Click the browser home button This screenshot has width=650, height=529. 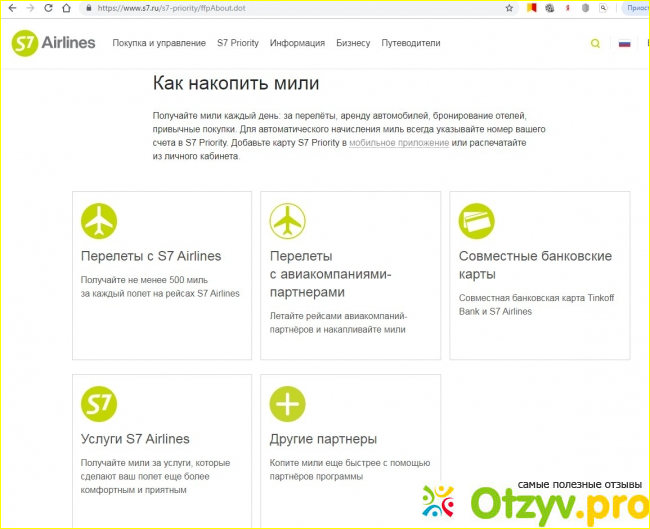(x=66, y=7)
